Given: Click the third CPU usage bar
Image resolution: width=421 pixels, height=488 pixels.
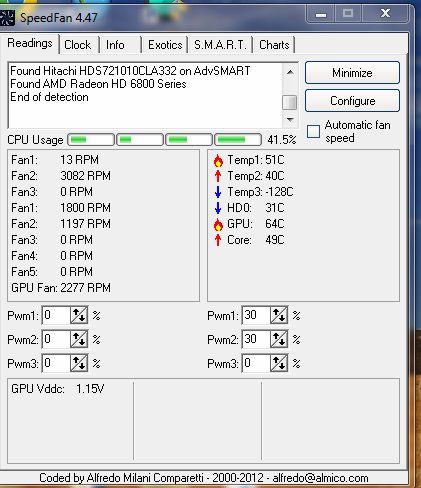Looking at the screenshot, I should [189, 140].
